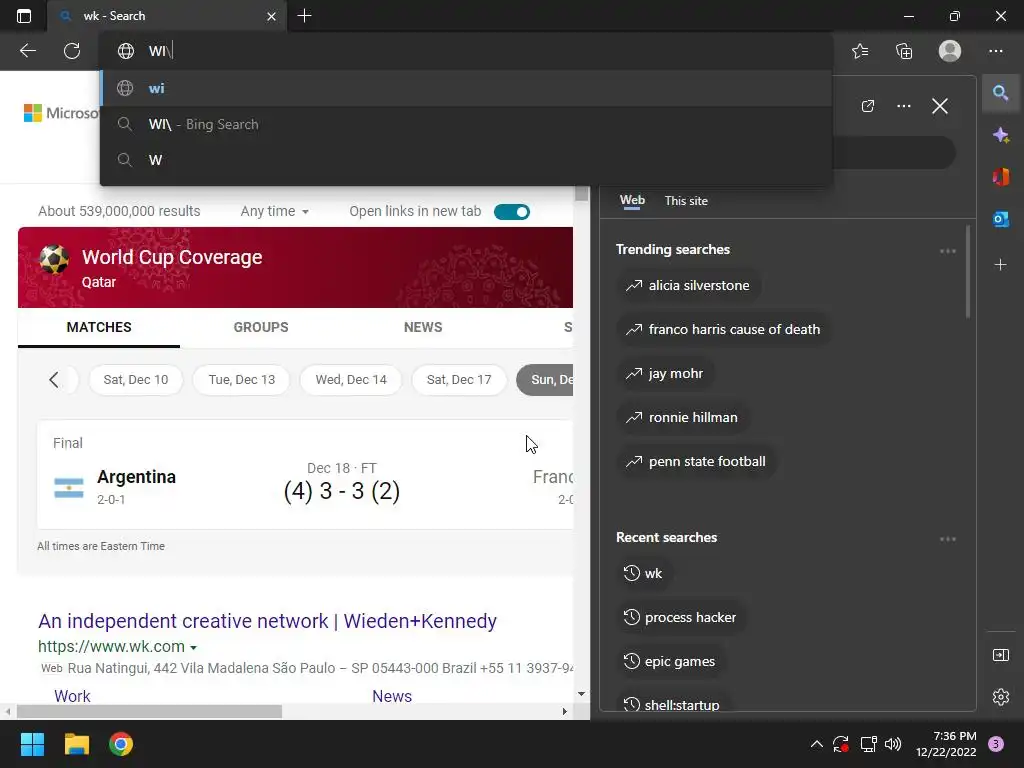Search trending 'franco harris cause of death'
1024x768 pixels.
[723, 329]
